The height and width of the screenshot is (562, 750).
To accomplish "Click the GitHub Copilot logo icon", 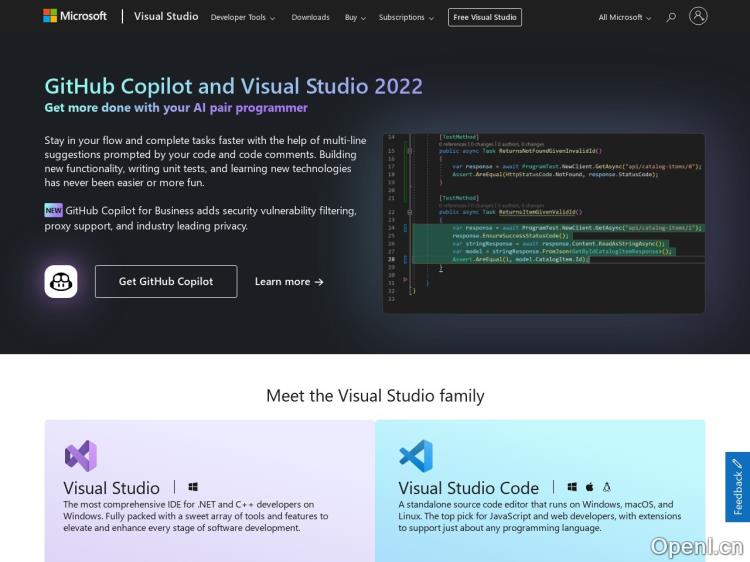I will coord(61,281).
